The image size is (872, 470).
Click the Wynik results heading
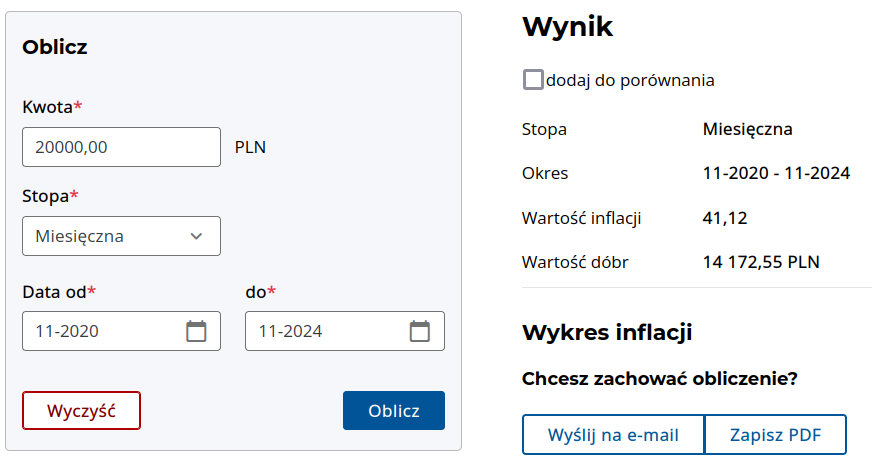point(567,28)
